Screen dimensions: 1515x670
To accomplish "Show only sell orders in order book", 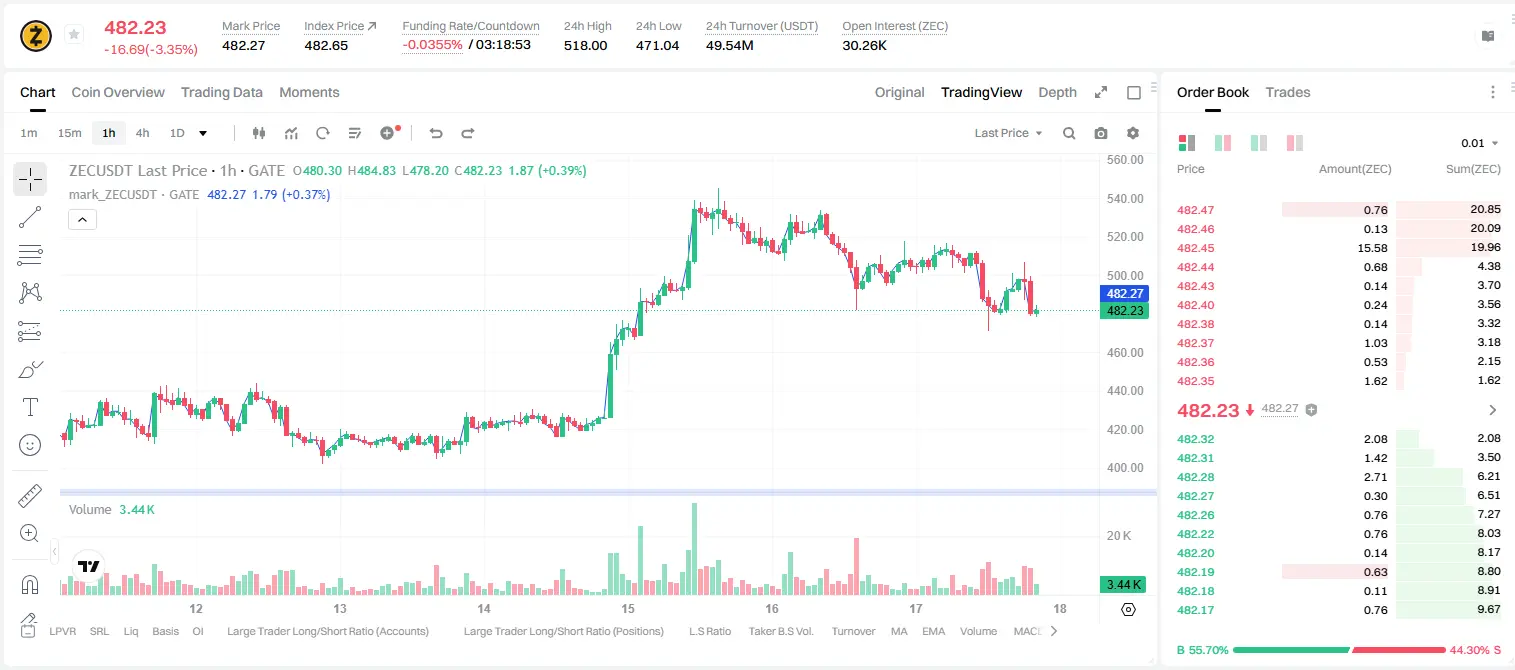I will tap(1295, 143).
